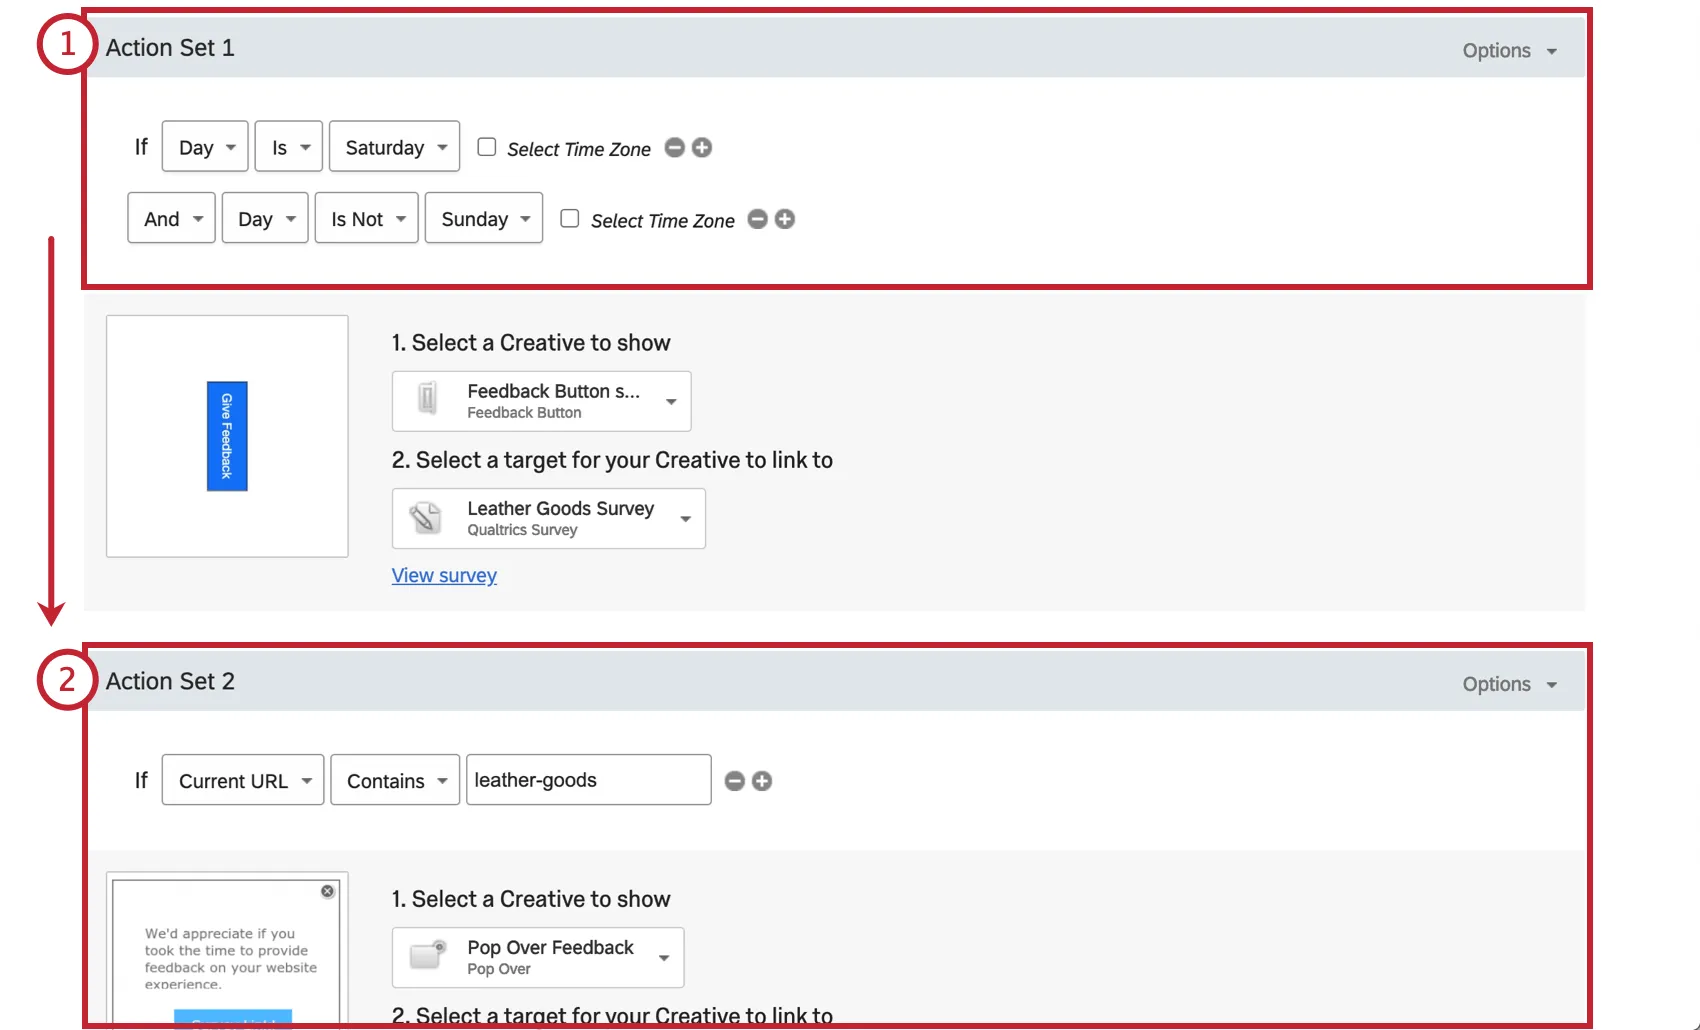Image resolution: width=1700 pixels, height=1030 pixels.
Task: Open the Is operator dropdown
Action: (289, 147)
